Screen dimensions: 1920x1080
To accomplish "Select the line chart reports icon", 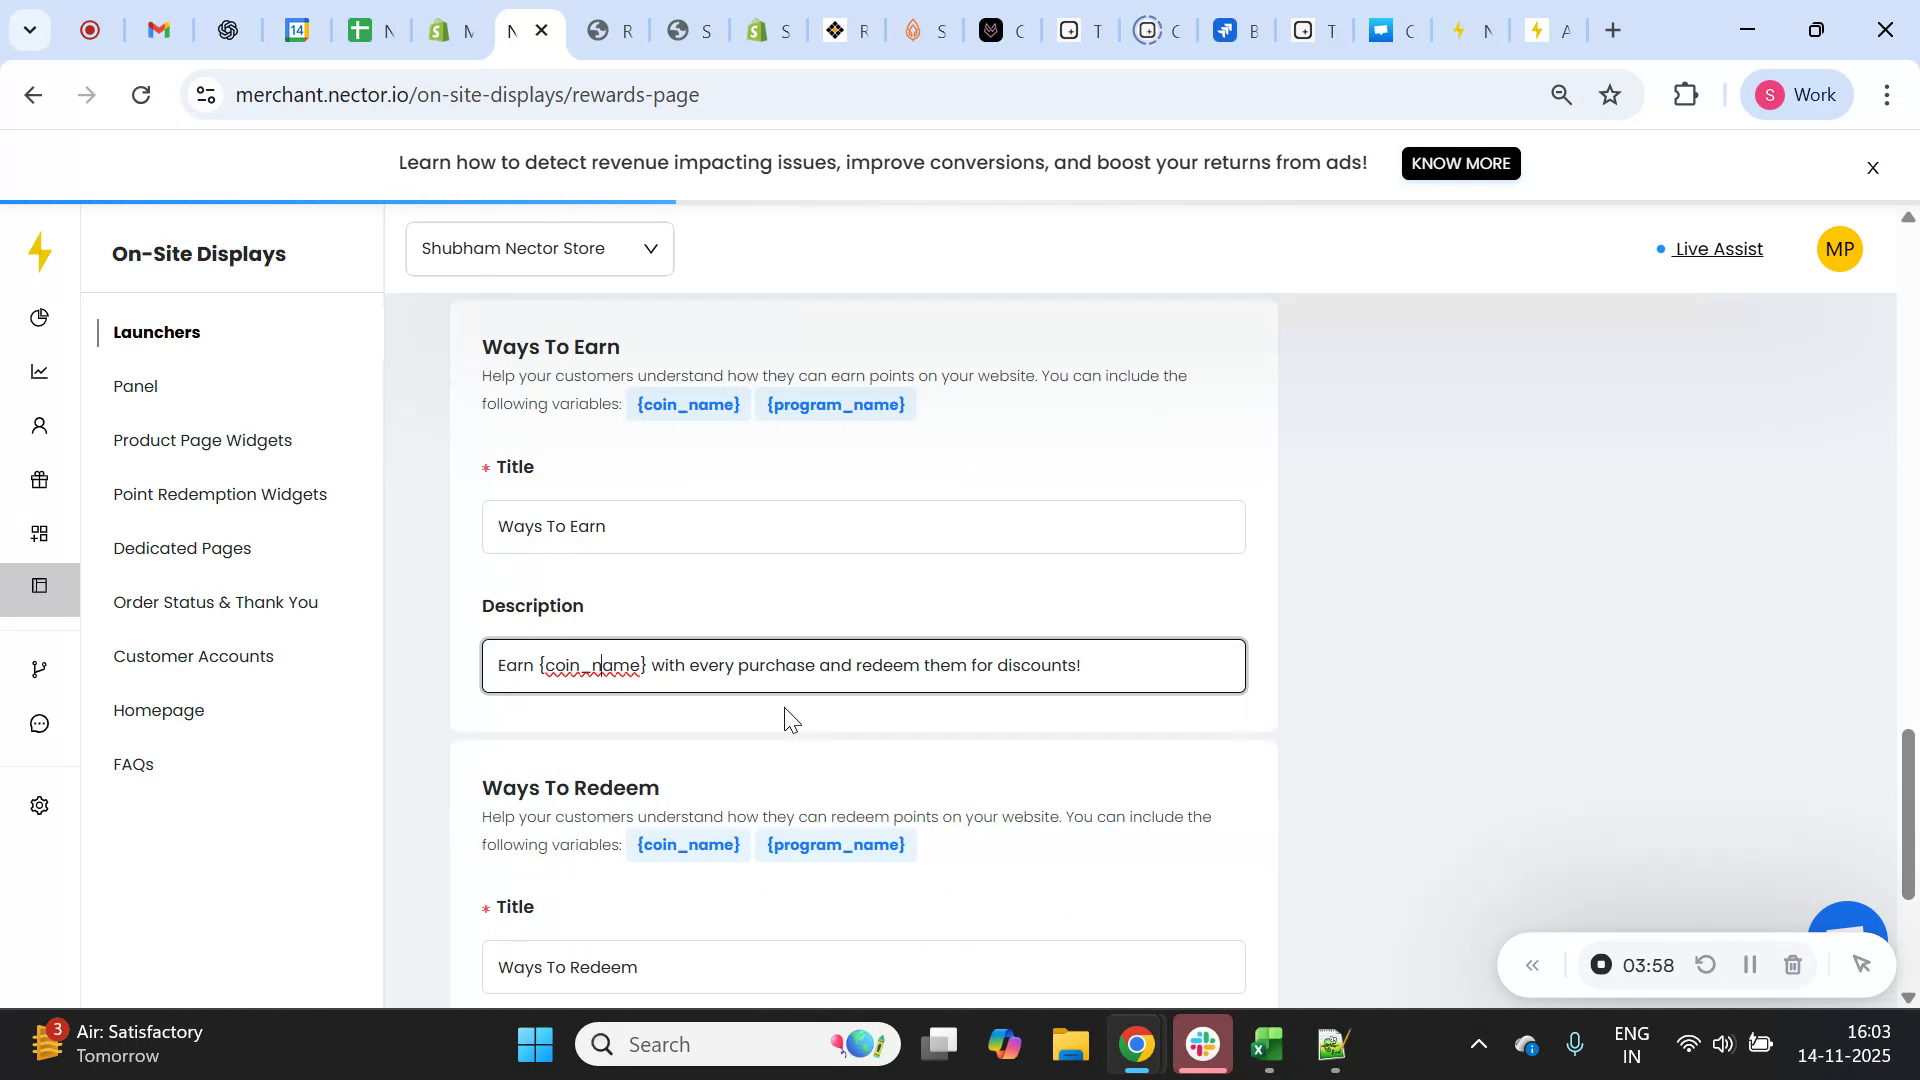I will click(39, 371).
